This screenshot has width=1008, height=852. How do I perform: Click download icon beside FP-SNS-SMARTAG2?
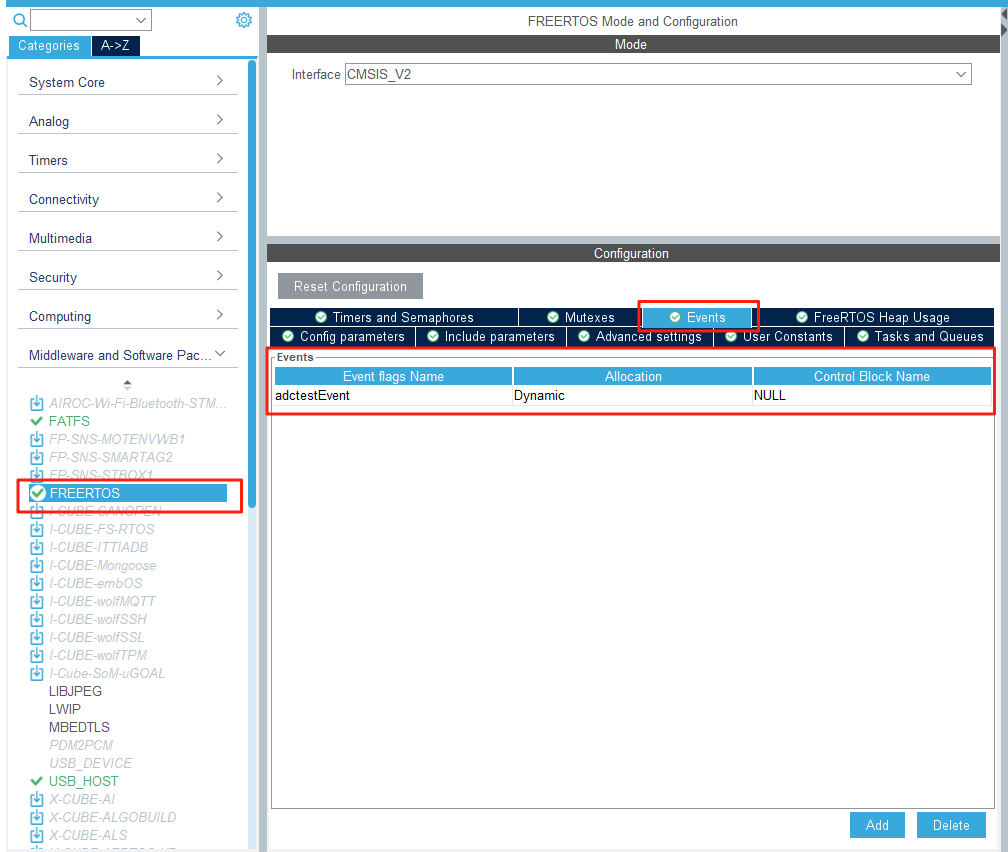coord(37,458)
